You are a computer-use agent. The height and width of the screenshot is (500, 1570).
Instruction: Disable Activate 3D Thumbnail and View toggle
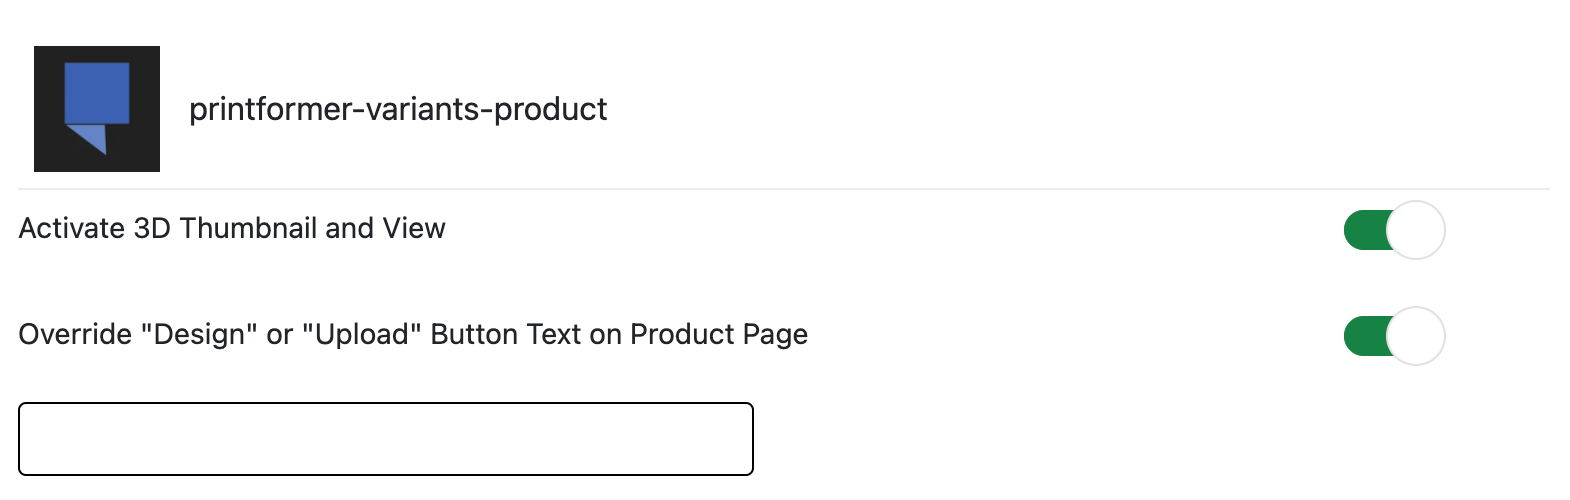click(1394, 230)
